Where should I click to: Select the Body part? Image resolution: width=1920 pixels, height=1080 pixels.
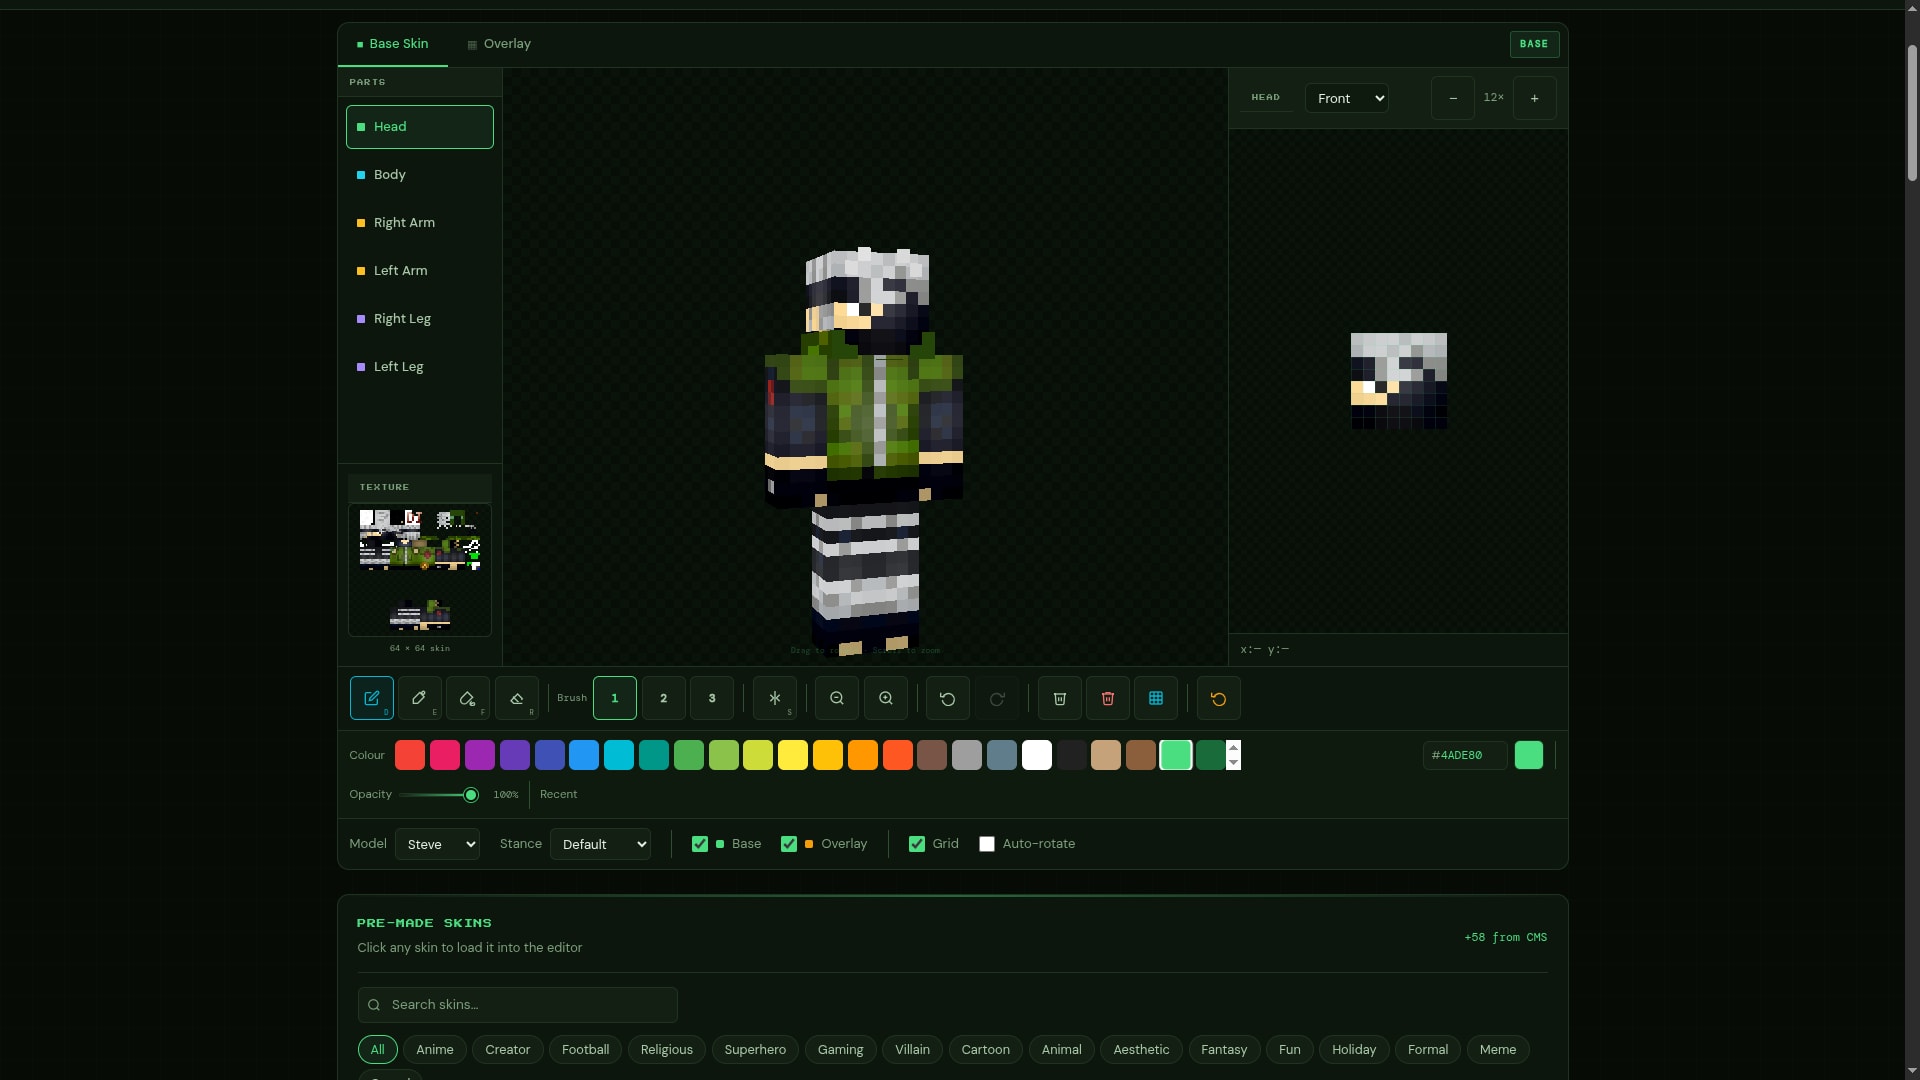click(x=420, y=175)
